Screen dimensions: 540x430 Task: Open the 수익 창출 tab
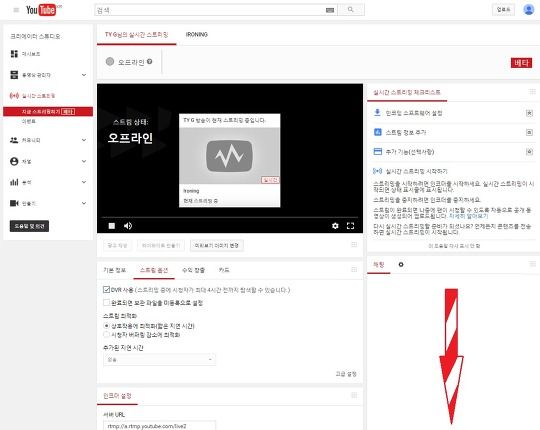coord(194,270)
